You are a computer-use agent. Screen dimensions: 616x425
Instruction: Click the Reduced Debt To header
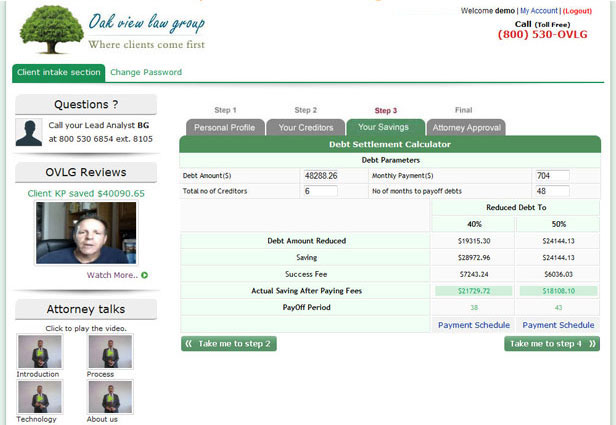[516, 207]
